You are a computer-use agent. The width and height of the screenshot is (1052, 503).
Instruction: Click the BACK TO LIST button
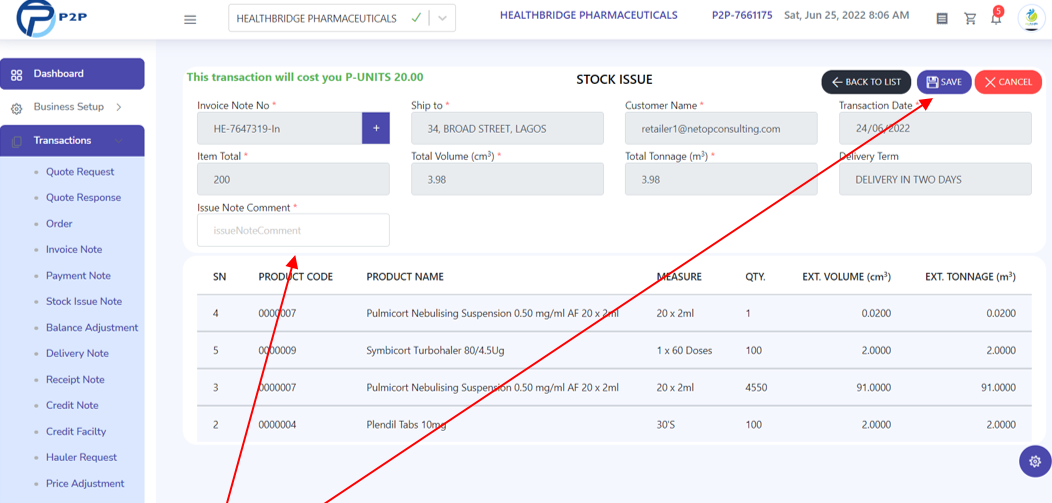coord(866,82)
